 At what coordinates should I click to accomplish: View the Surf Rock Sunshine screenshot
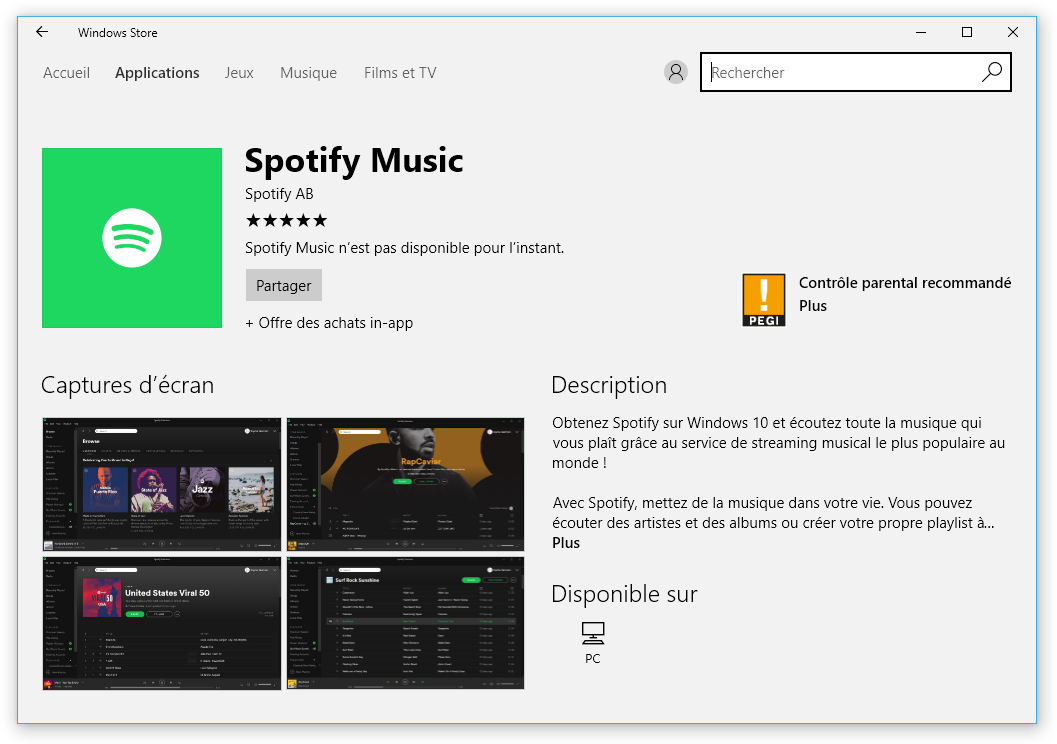click(405, 623)
